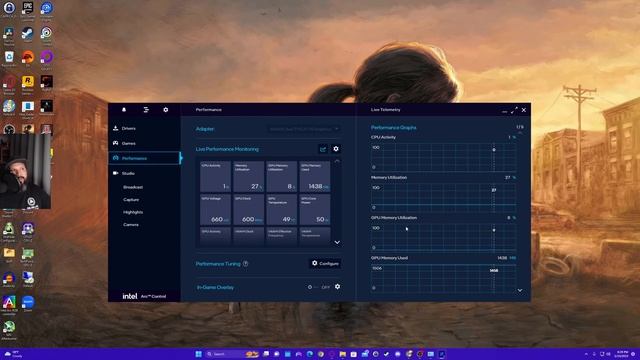The image size is (640, 360).
Task: Select the GPU Core Power 50 tile
Action: click(x=315, y=209)
